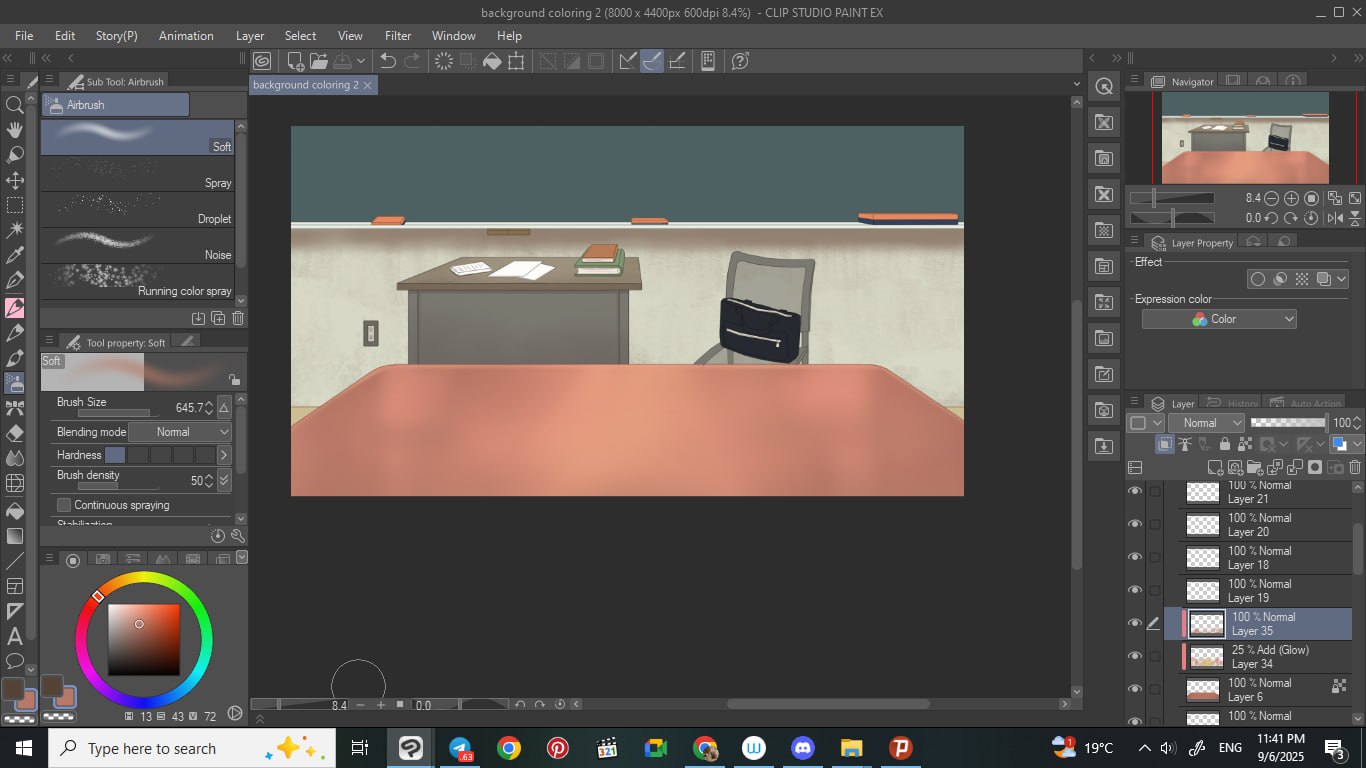Select the Noise airbrush sub tool
1366x768 pixels.
pos(138,246)
